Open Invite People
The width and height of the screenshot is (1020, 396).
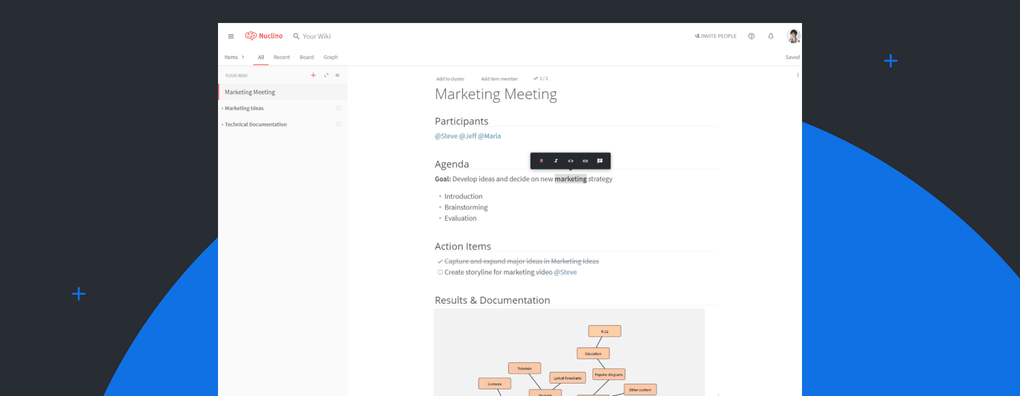(x=716, y=36)
